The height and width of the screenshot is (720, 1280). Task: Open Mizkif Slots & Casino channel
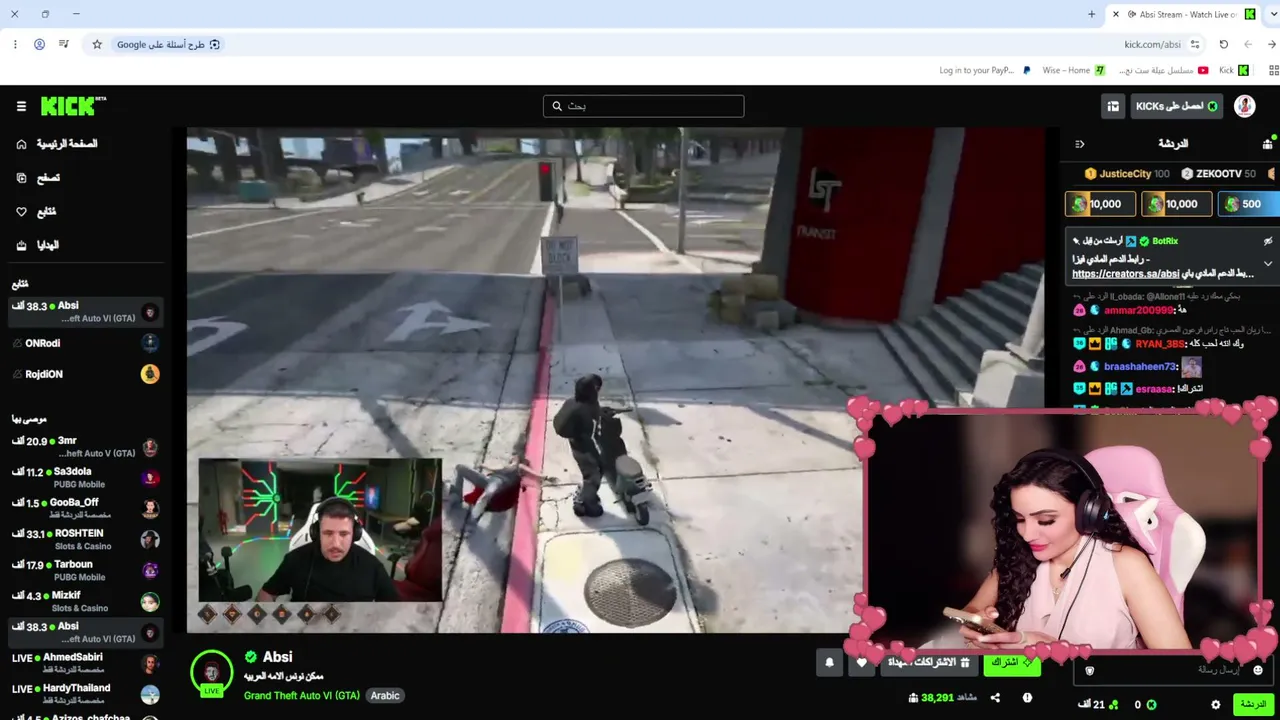pyautogui.click(x=84, y=602)
